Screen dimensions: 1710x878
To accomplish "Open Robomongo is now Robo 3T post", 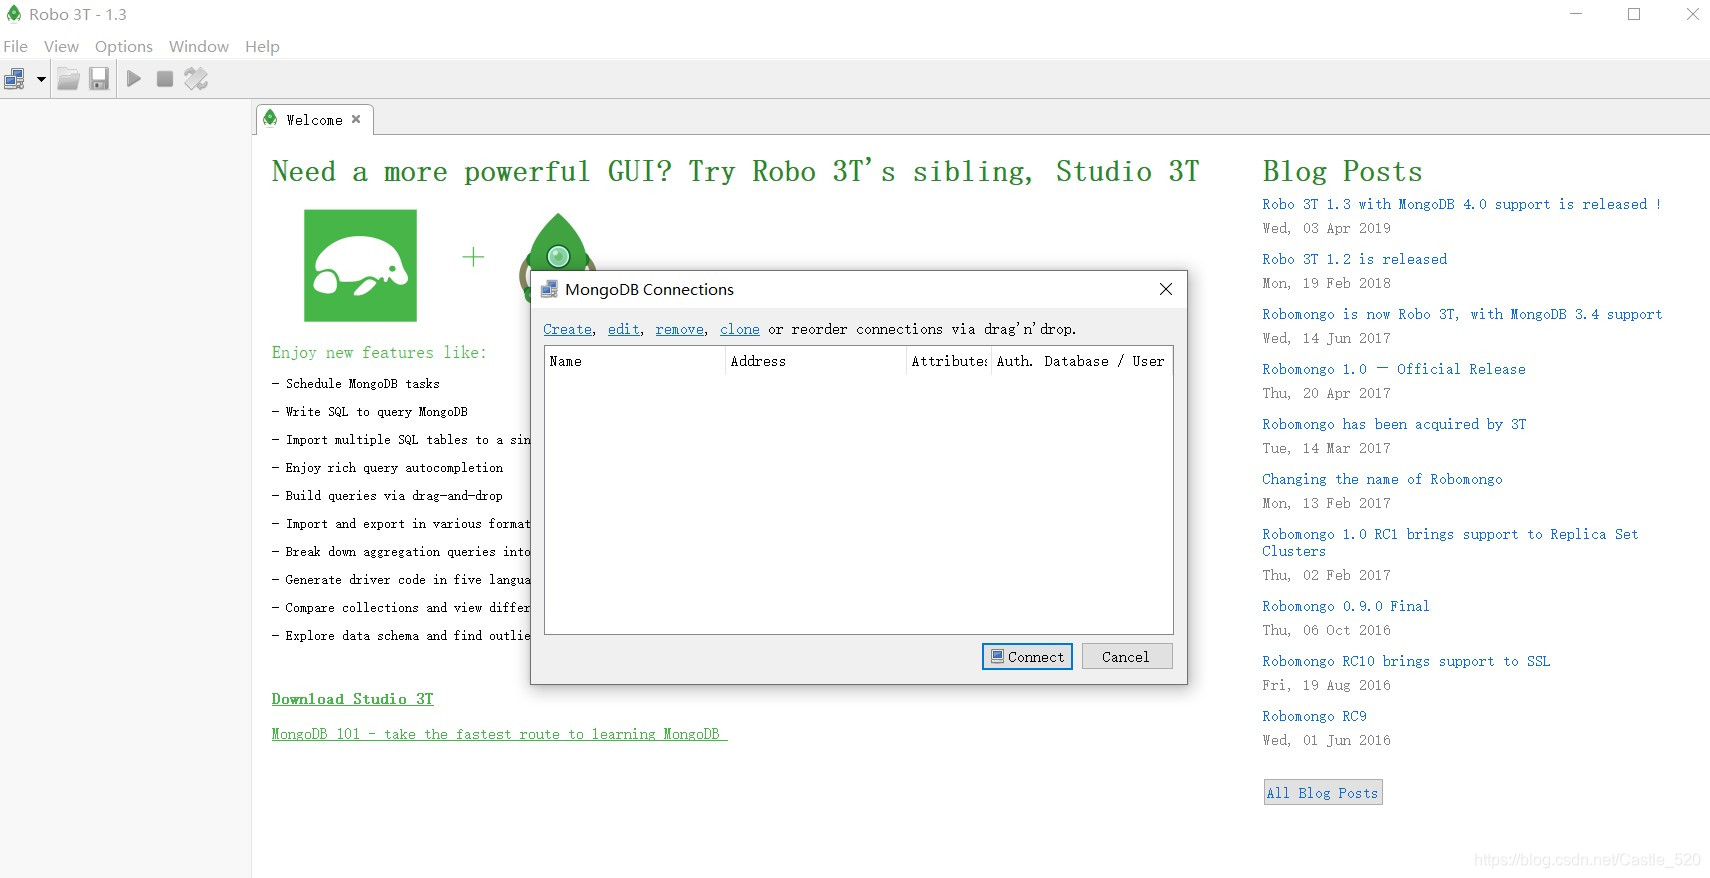I will (x=1462, y=314).
